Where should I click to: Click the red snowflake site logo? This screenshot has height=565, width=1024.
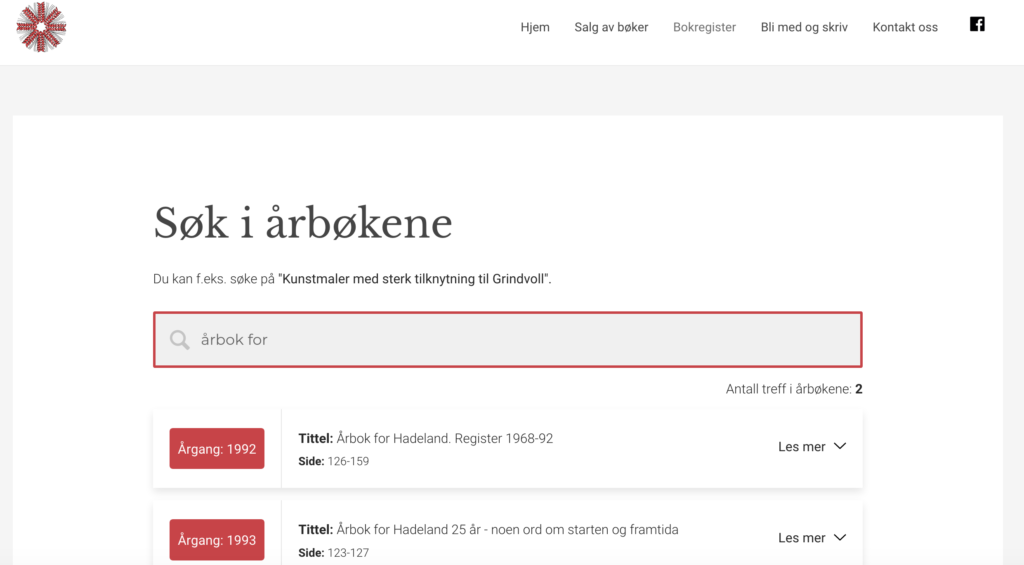[x=41, y=27]
